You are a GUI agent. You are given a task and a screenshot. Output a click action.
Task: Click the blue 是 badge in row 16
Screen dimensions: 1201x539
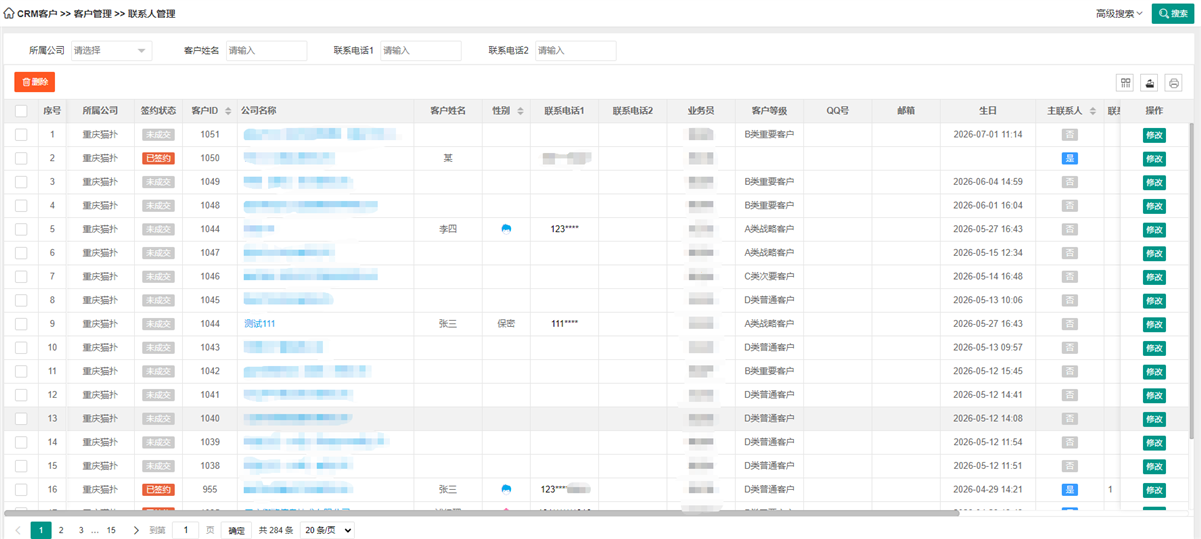pos(1070,490)
